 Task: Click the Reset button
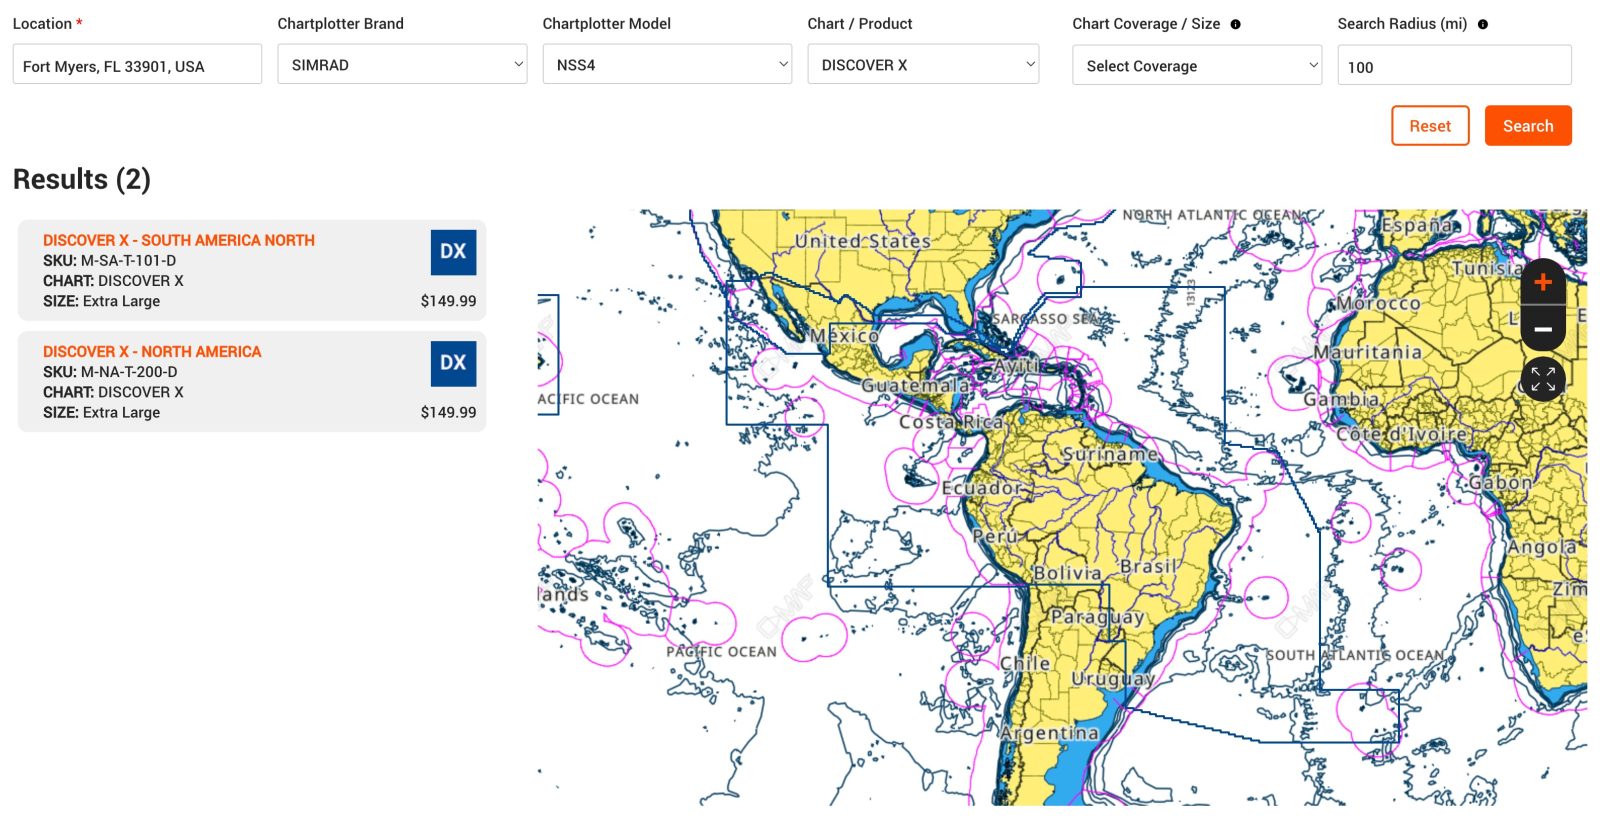point(1430,126)
